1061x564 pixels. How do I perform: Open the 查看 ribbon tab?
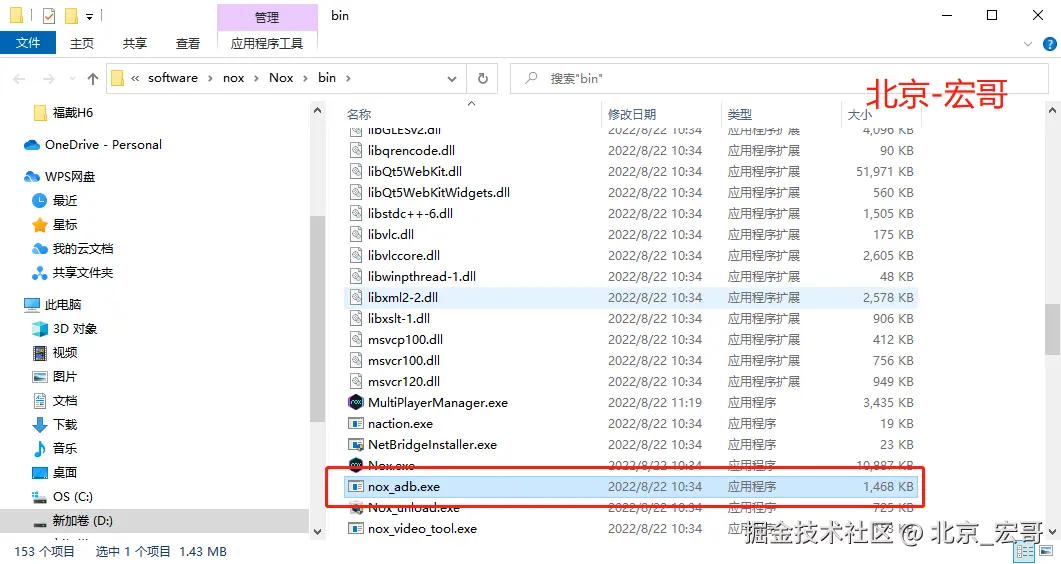(x=188, y=43)
